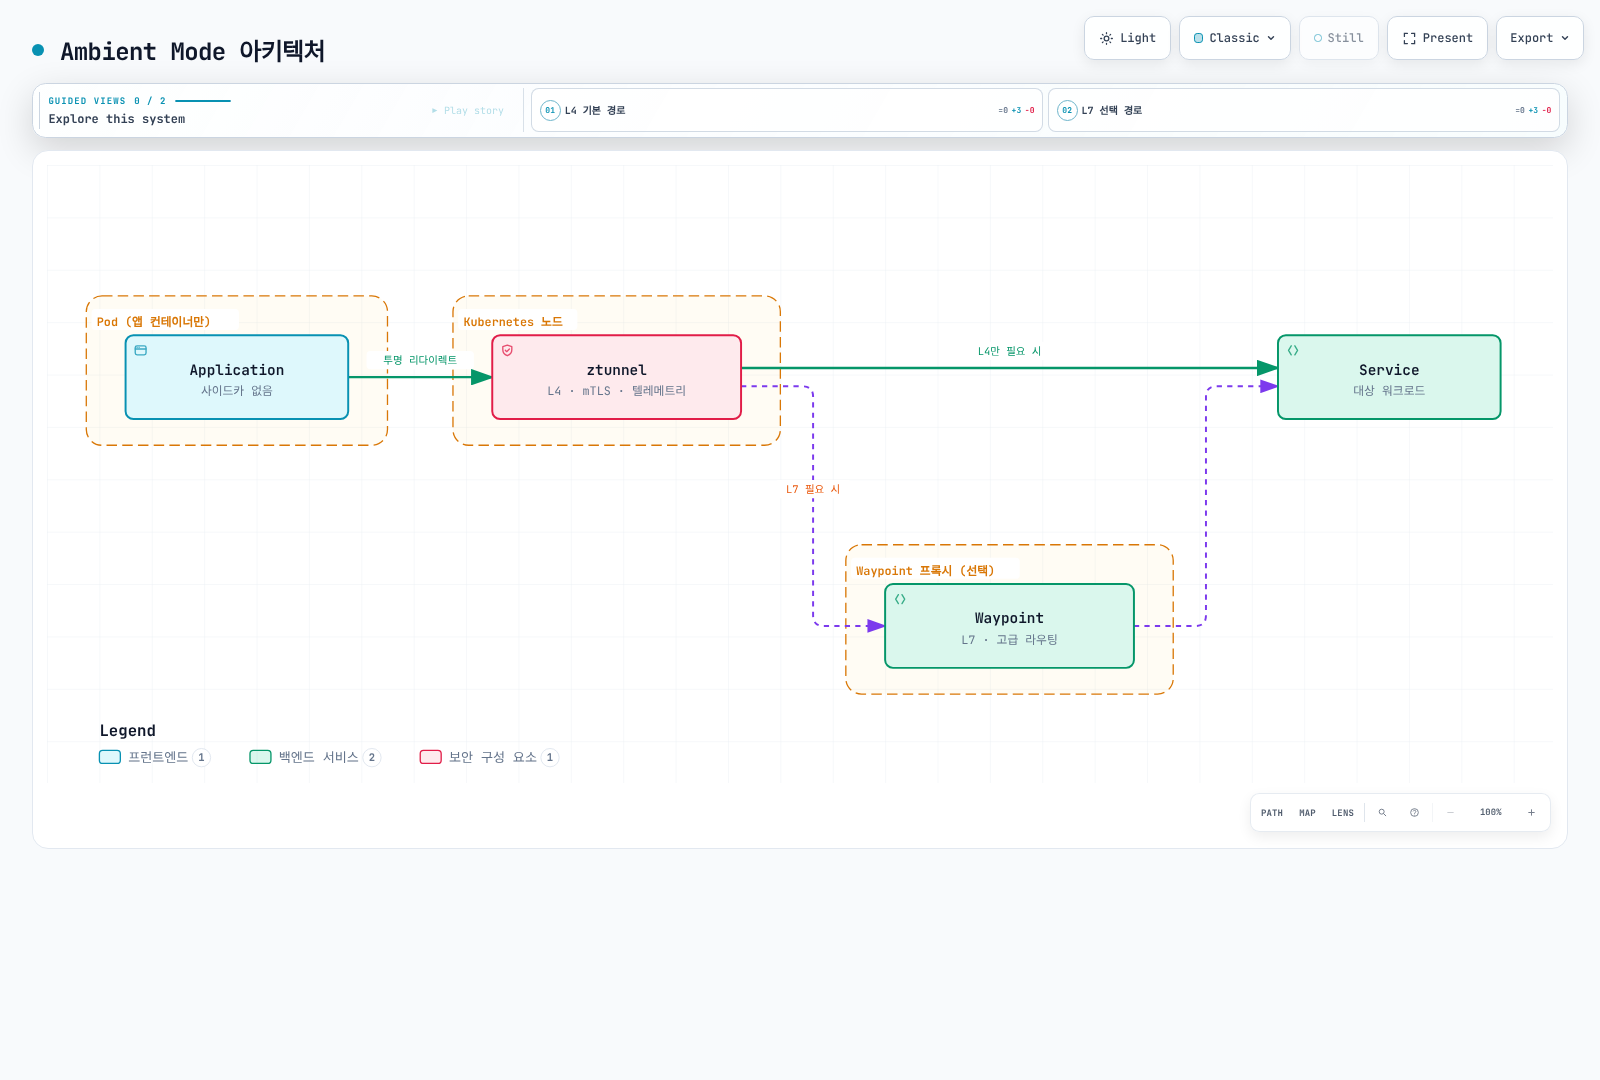
Task: Click the Present button
Action: [x=1437, y=38]
